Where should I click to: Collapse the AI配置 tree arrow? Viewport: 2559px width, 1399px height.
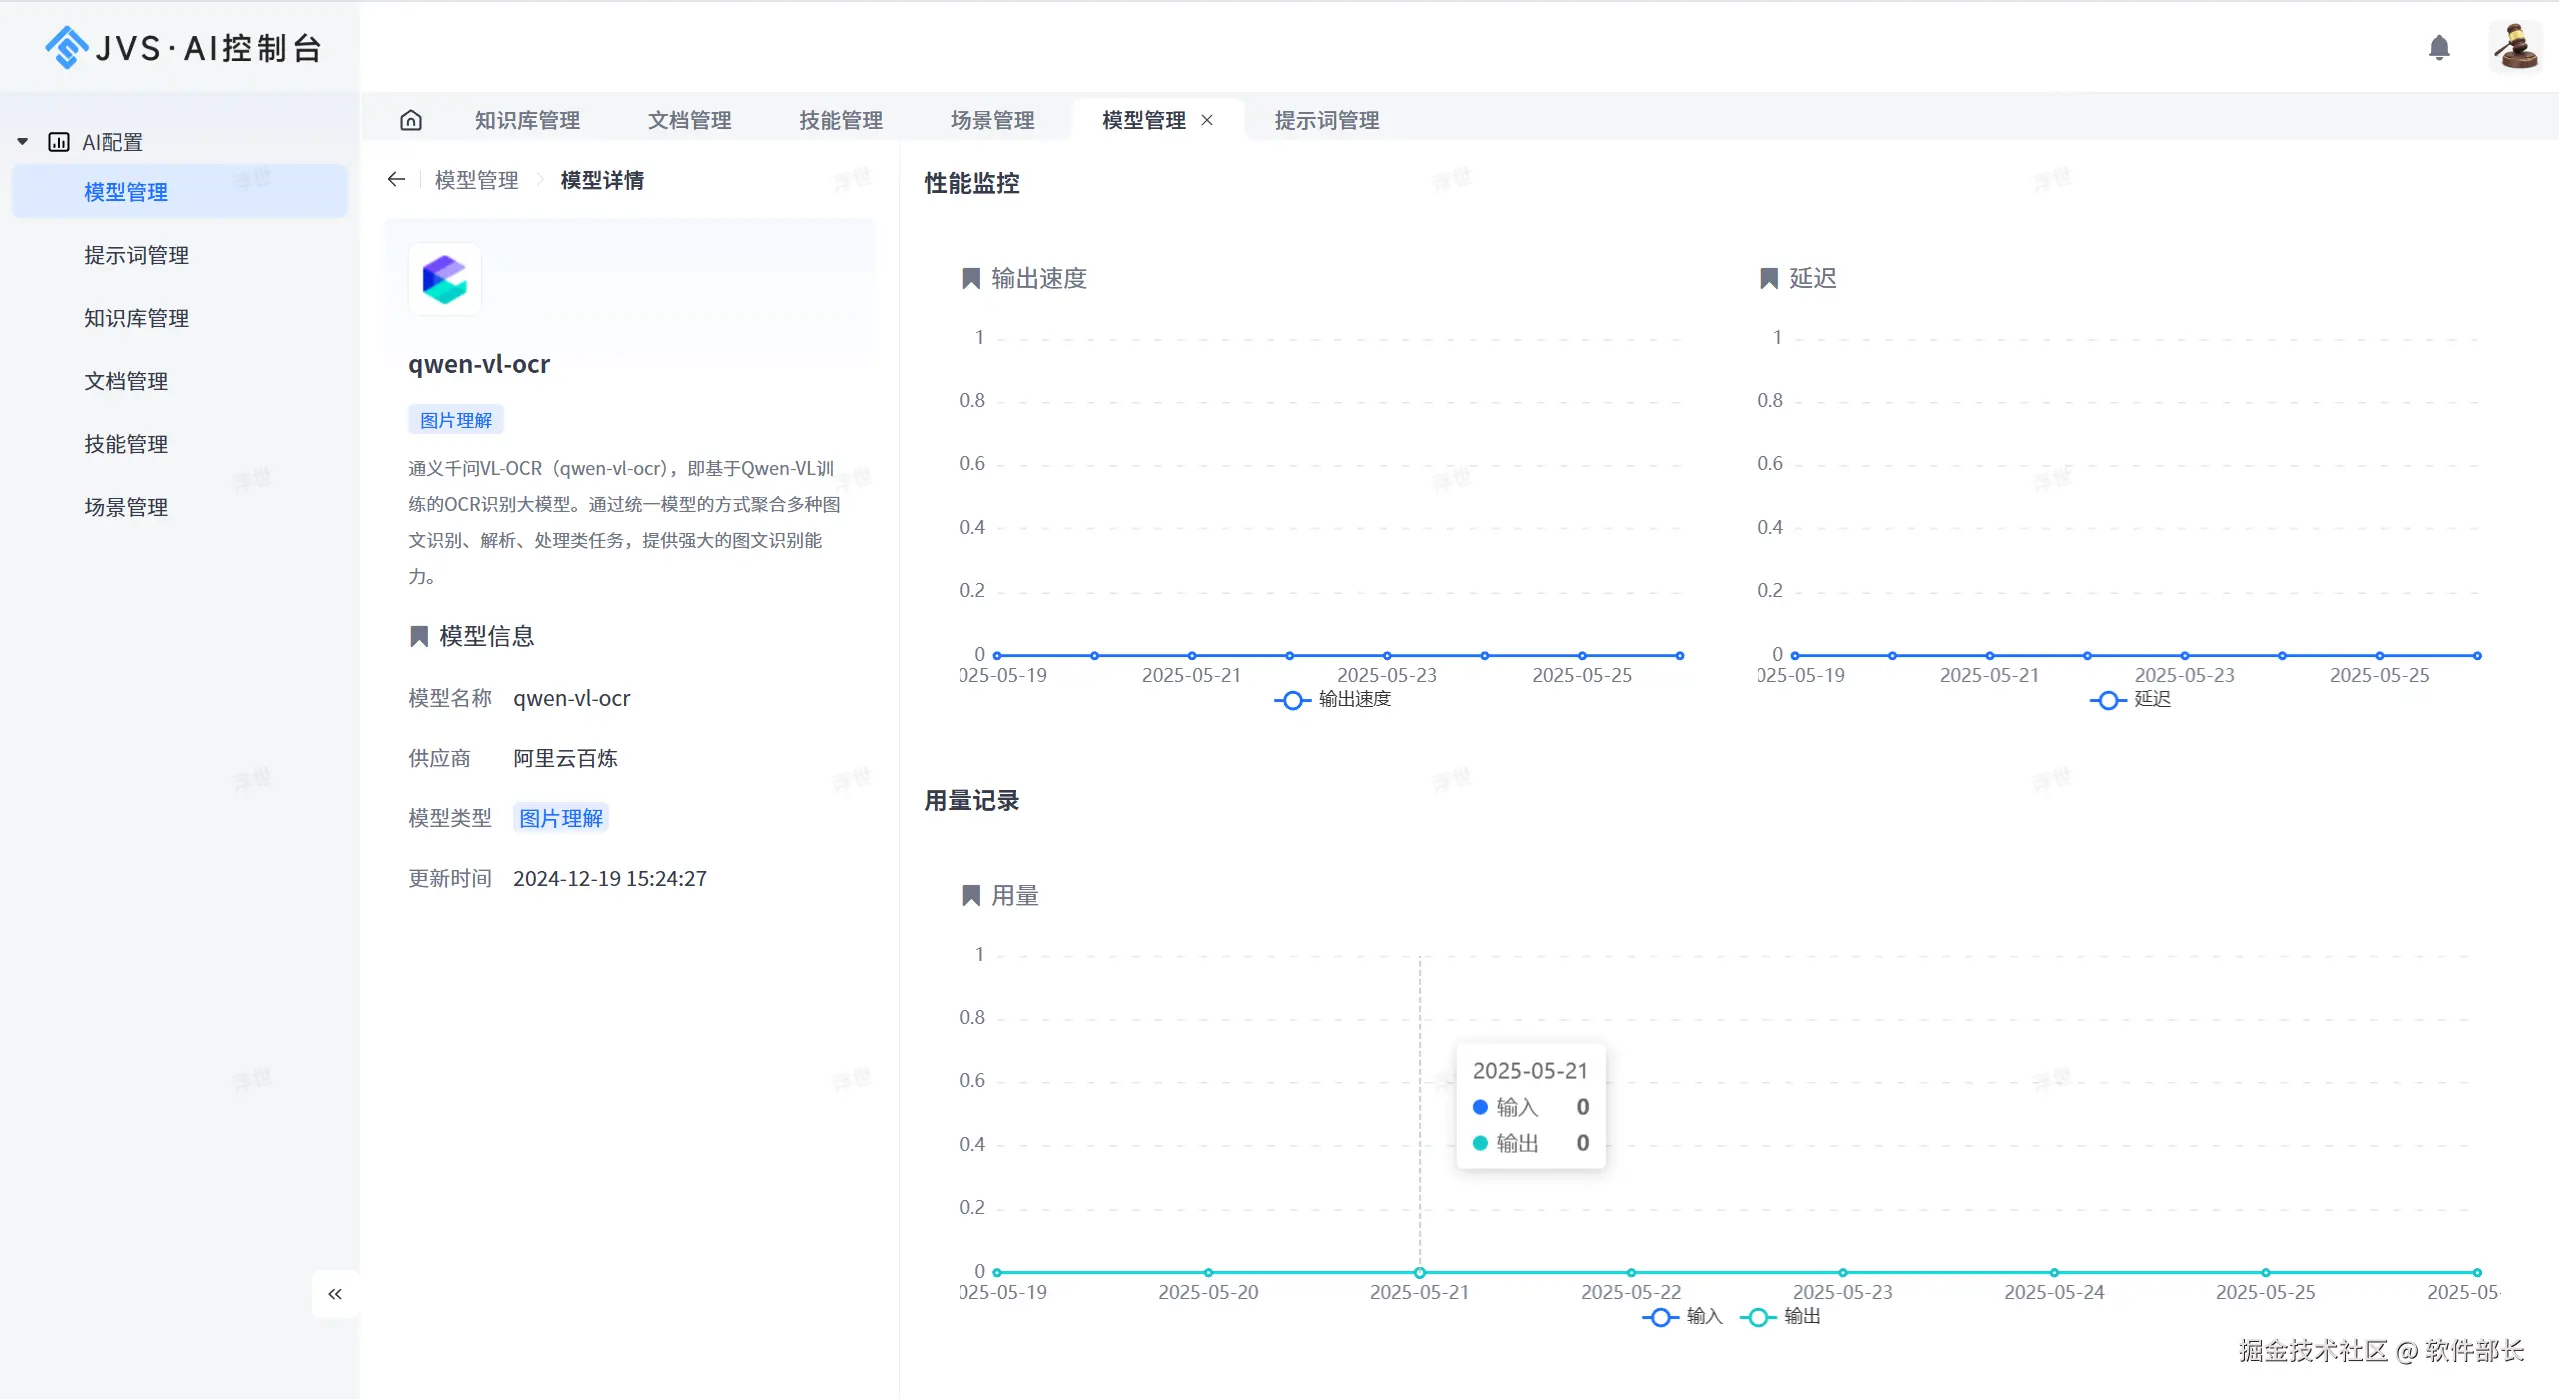(22, 142)
